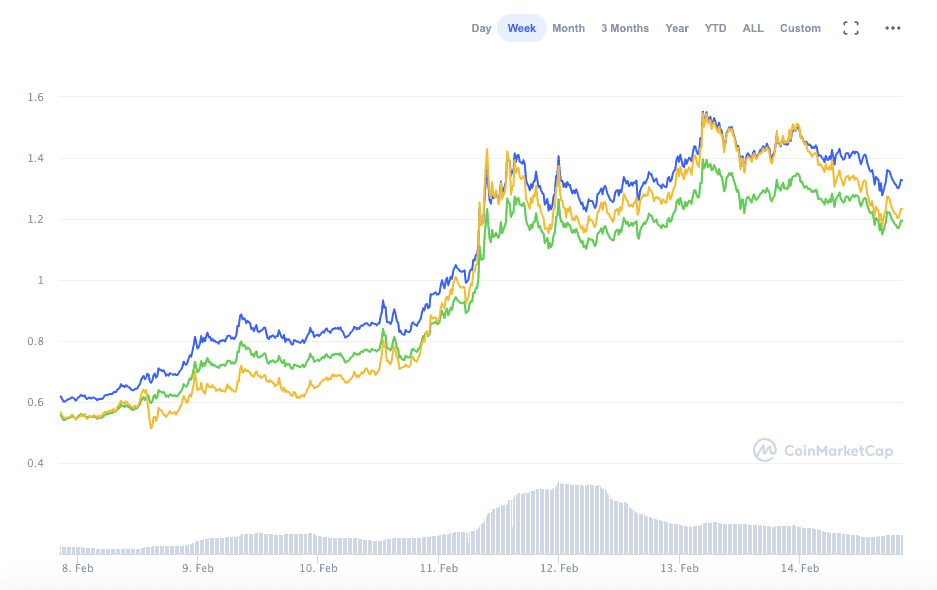937x590 pixels.
Task: Select the Year time range
Action: 677,28
